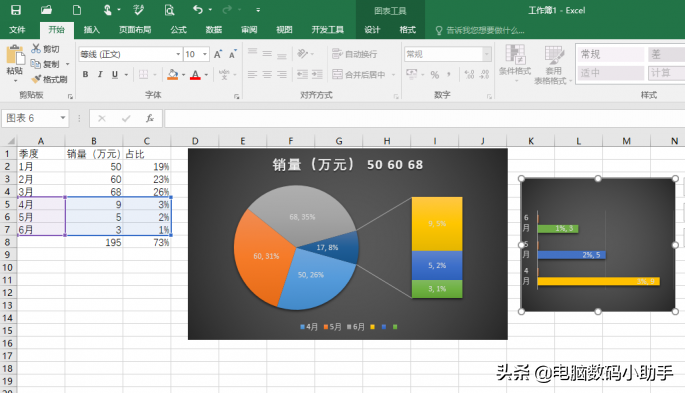This screenshot has width=685, height=393.
Task: Increase font size with the large A icon
Action: coord(217,54)
